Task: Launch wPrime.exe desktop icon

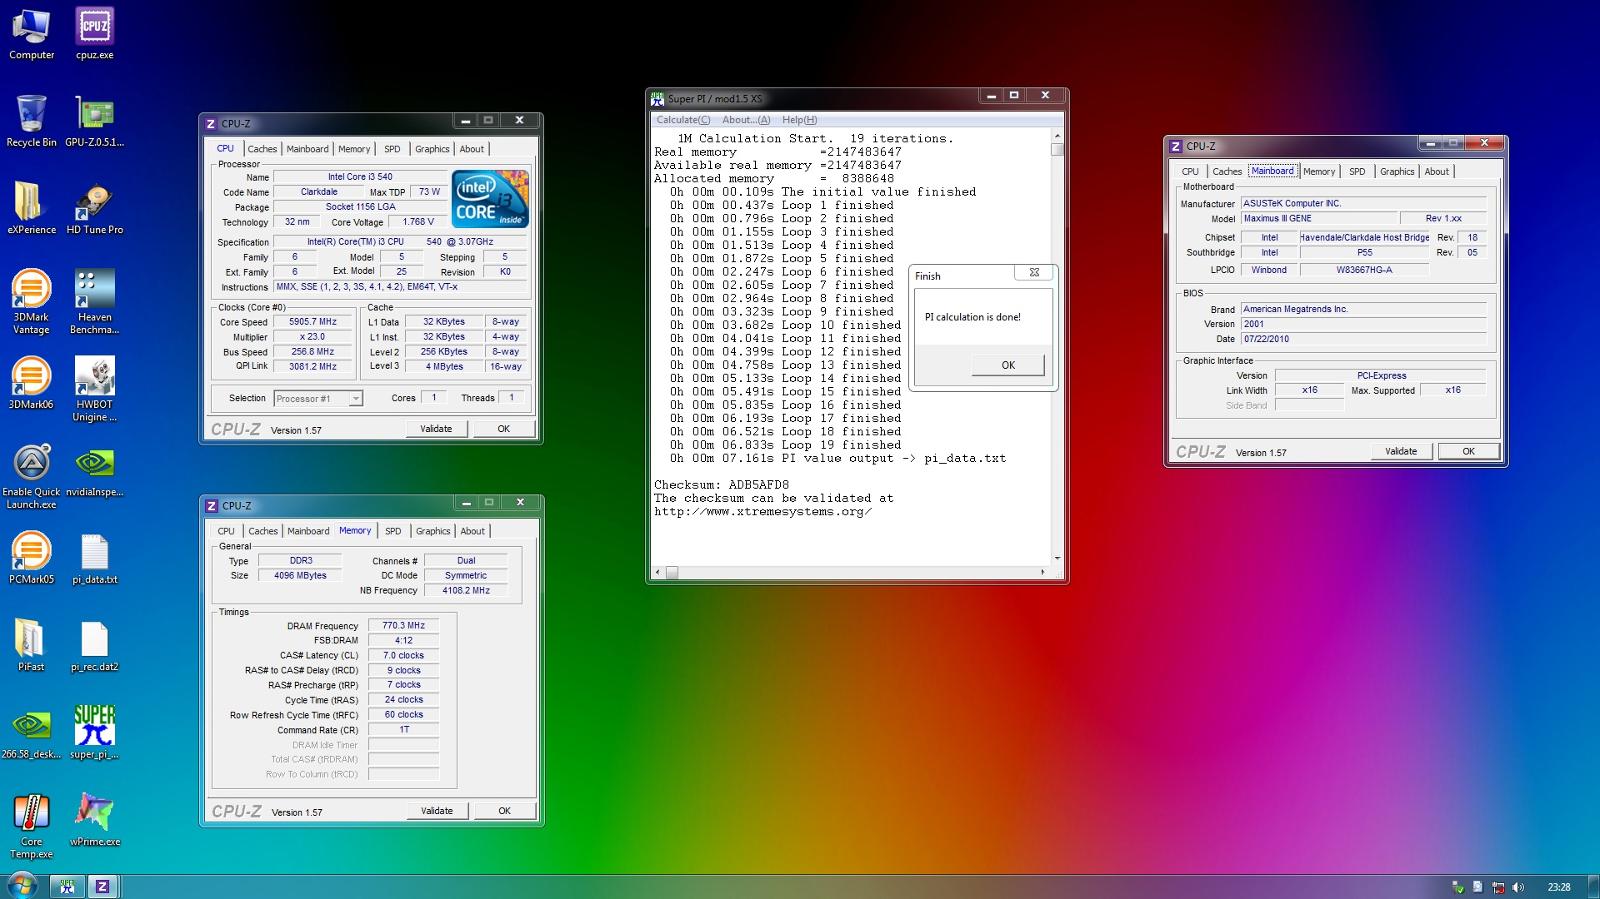Action: [x=94, y=819]
